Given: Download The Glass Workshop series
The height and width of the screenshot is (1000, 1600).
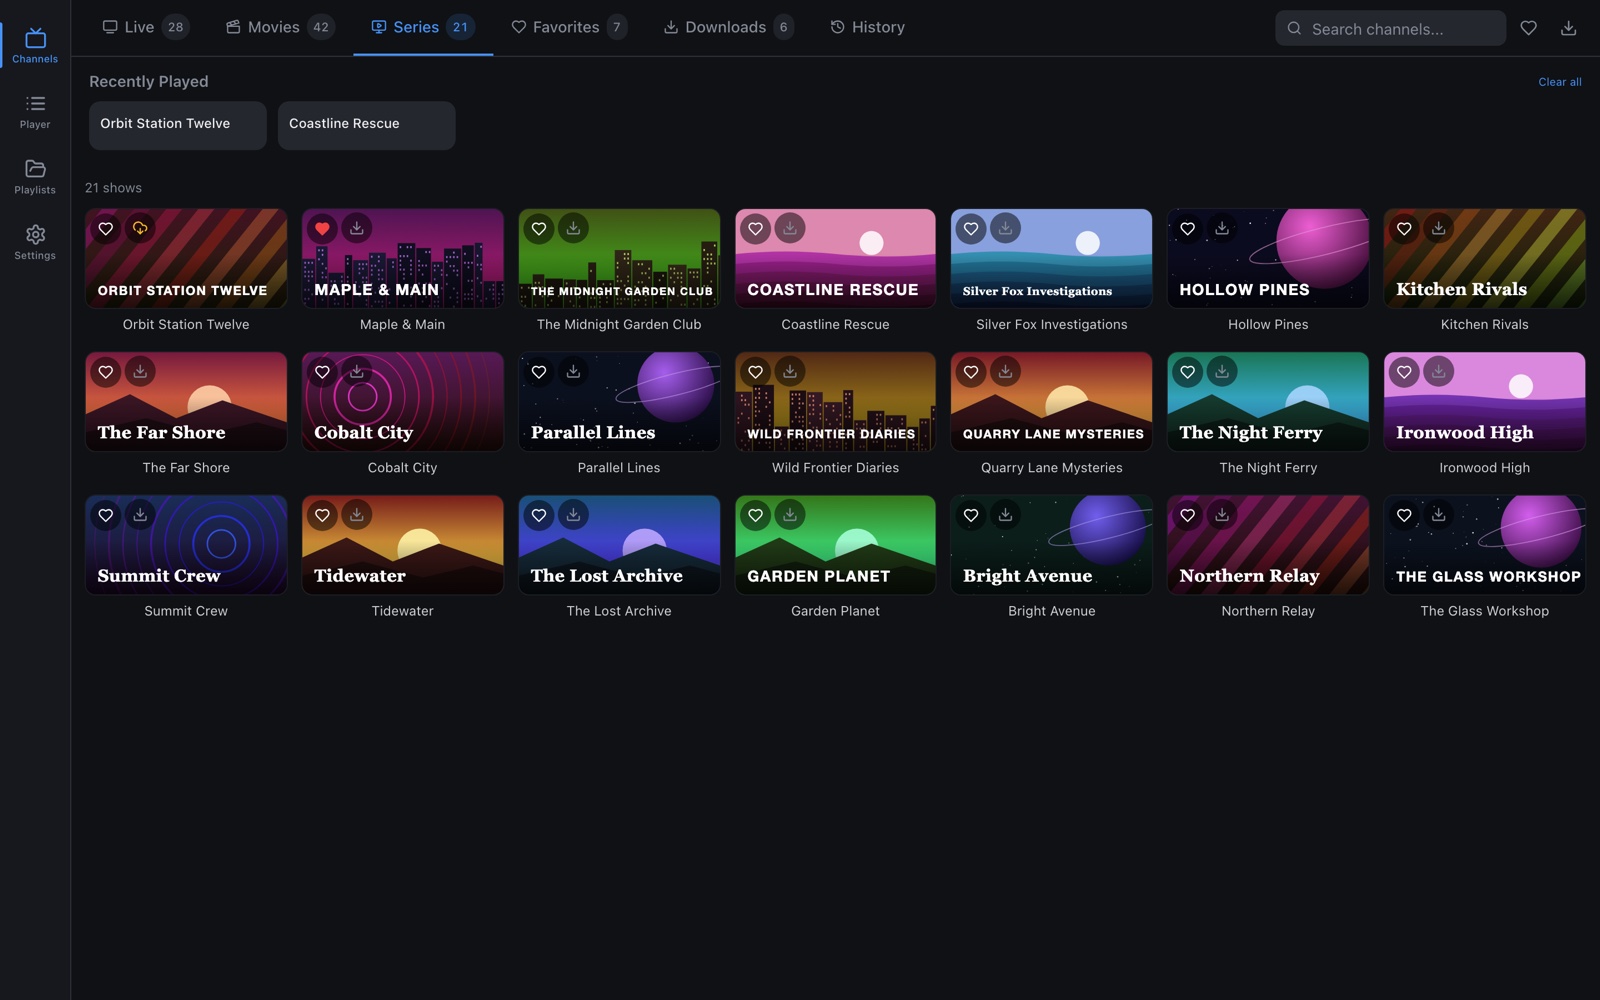Looking at the screenshot, I should click(x=1438, y=515).
